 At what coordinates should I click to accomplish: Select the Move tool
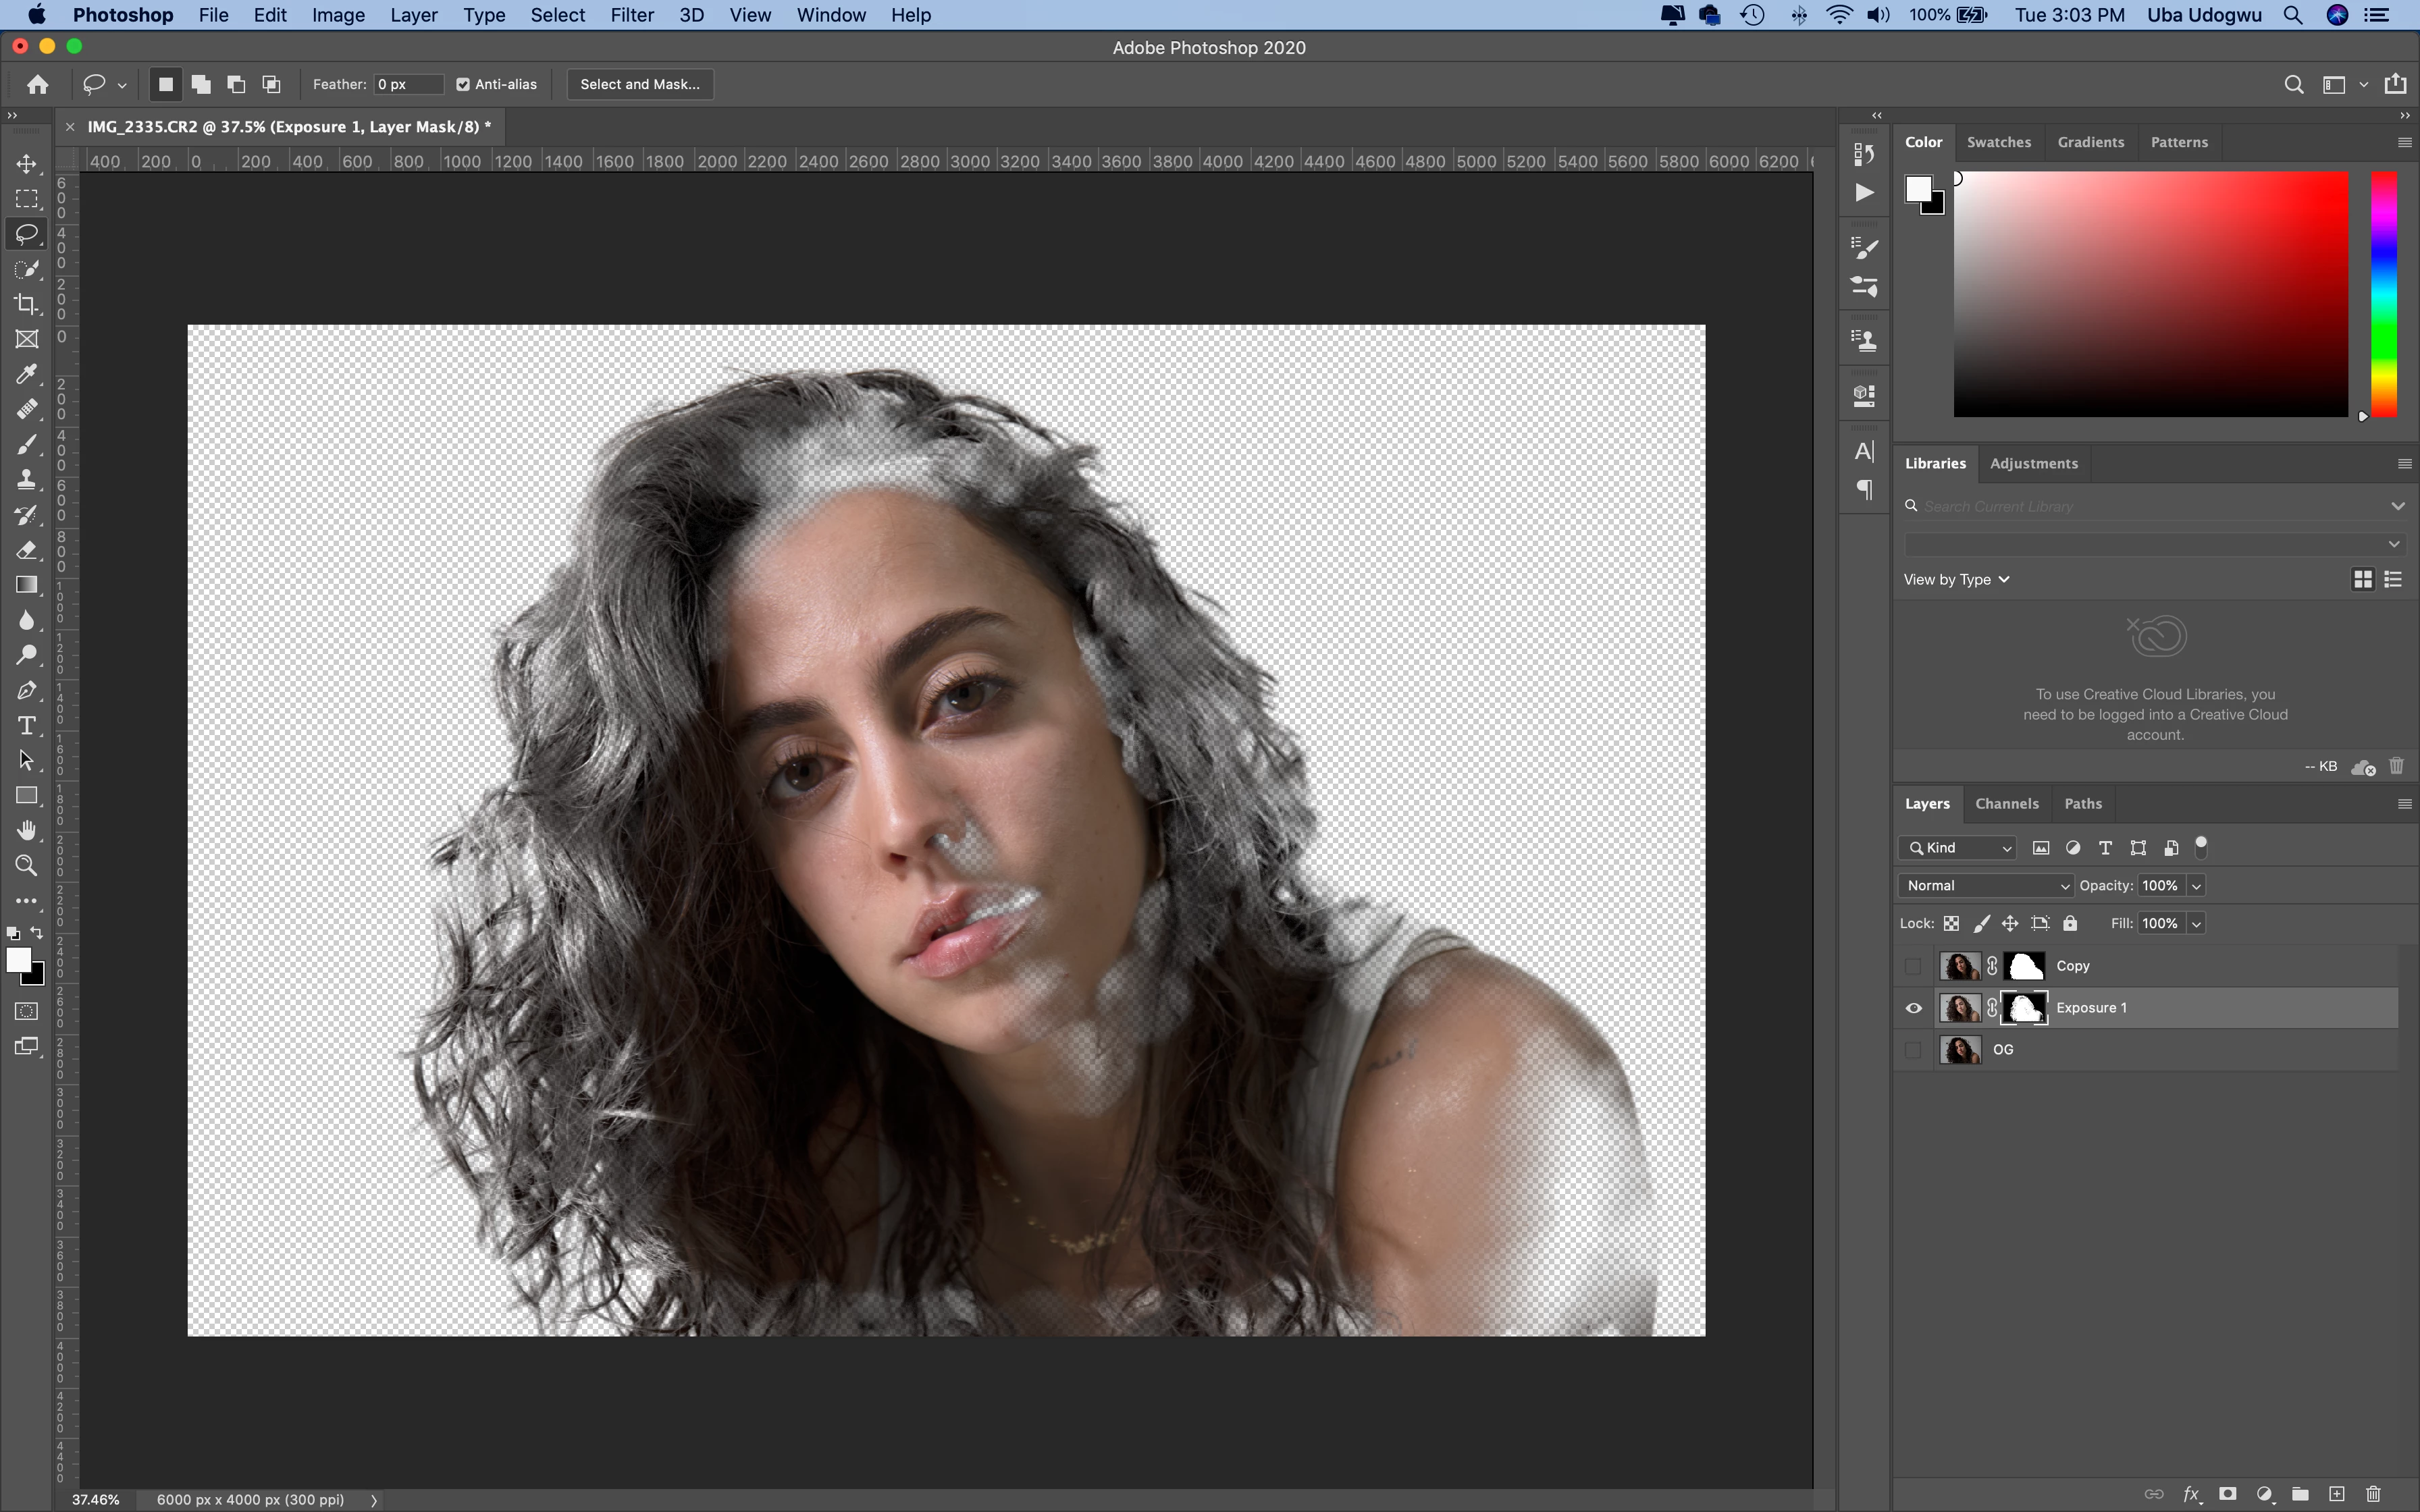27,163
